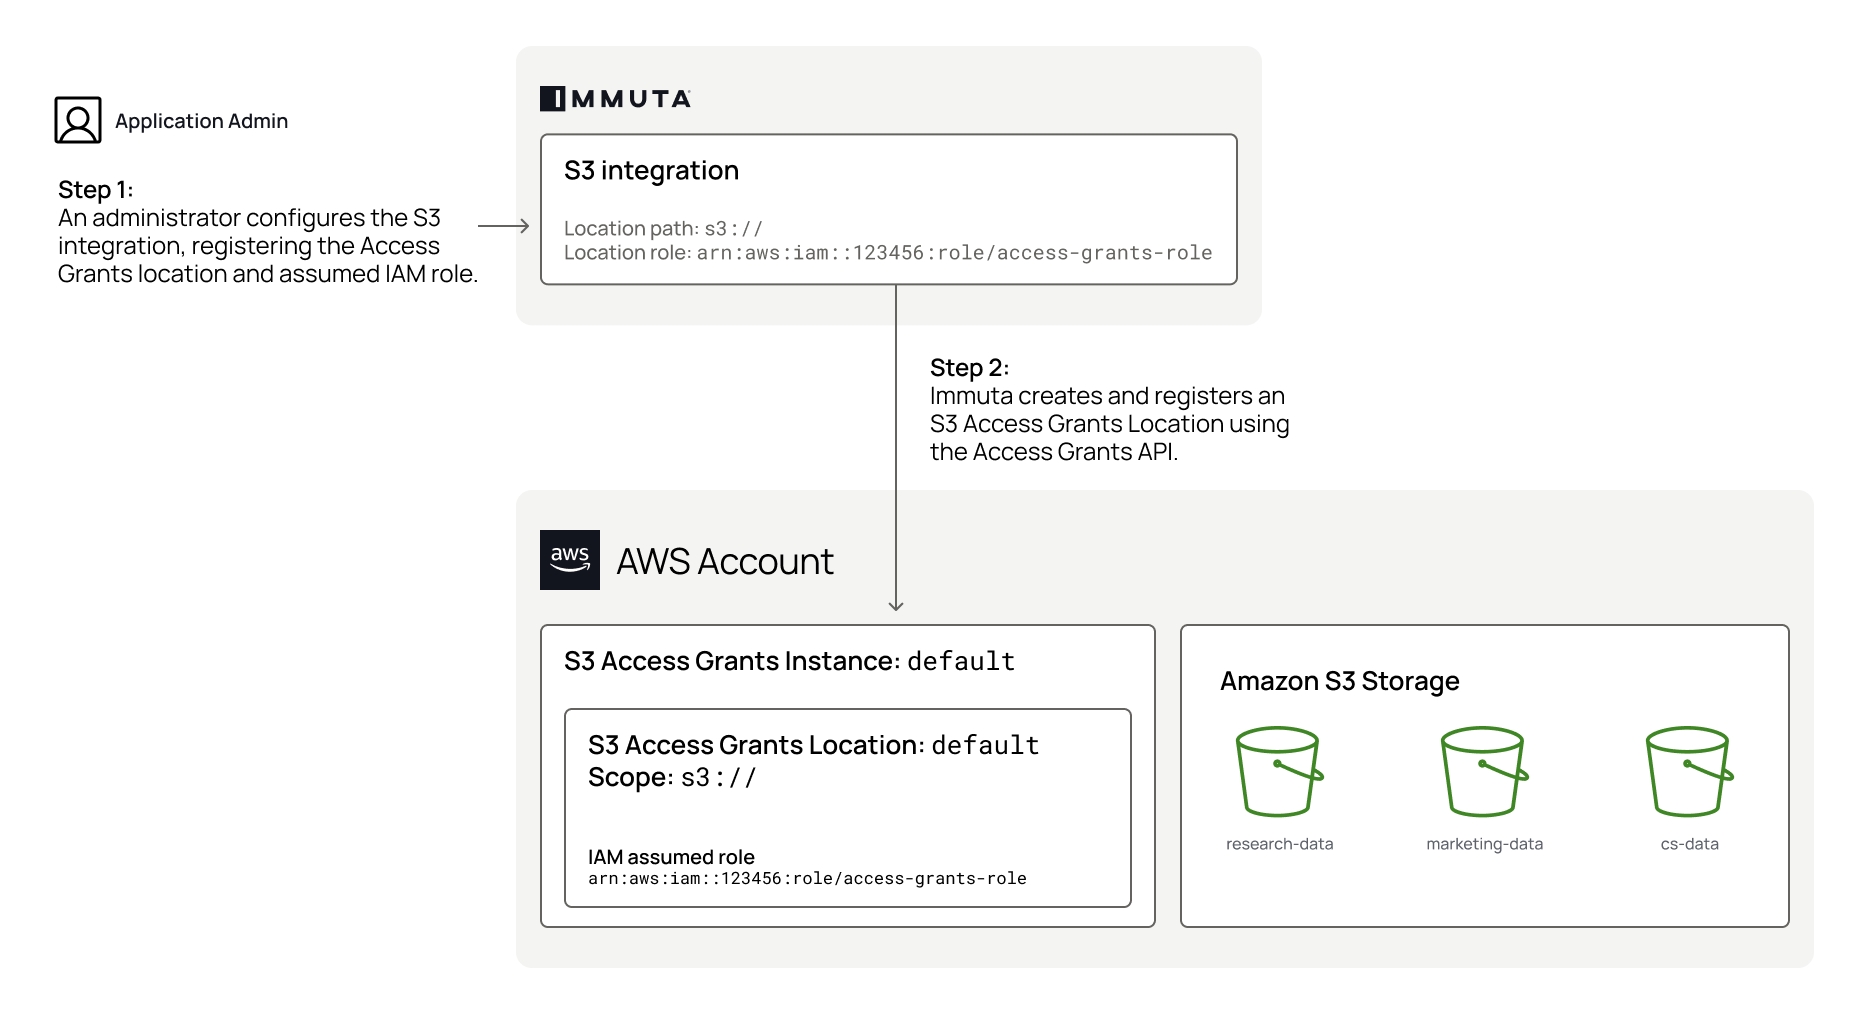1858x1014 pixels.
Task: Click the Step 1 heading
Action: tap(95, 190)
